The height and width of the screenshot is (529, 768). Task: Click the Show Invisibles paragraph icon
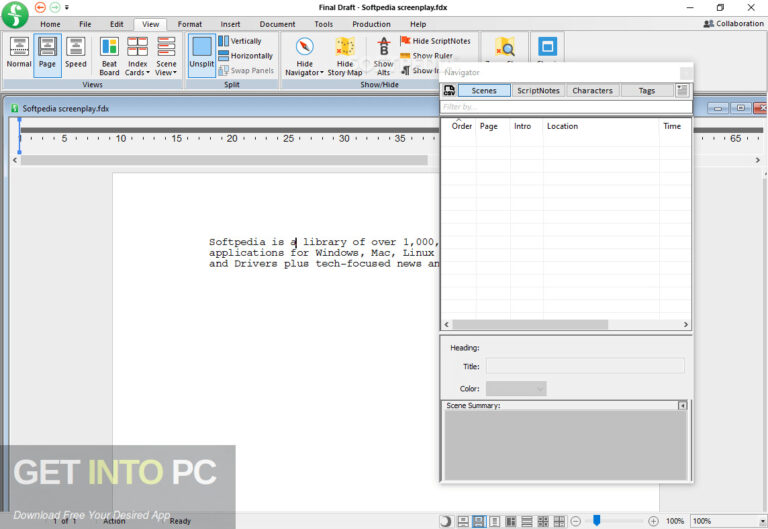pos(406,71)
